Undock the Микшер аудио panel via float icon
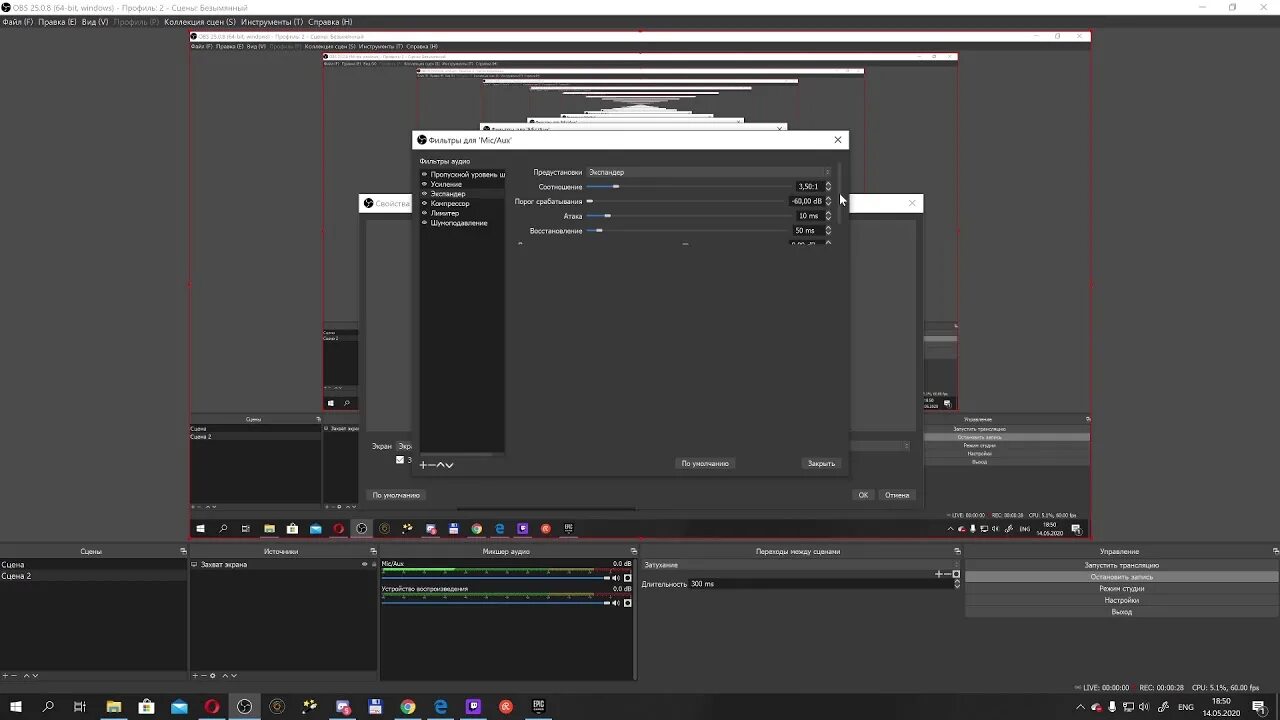Screen dimensions: 1280x720 click(x=633, y=551)
